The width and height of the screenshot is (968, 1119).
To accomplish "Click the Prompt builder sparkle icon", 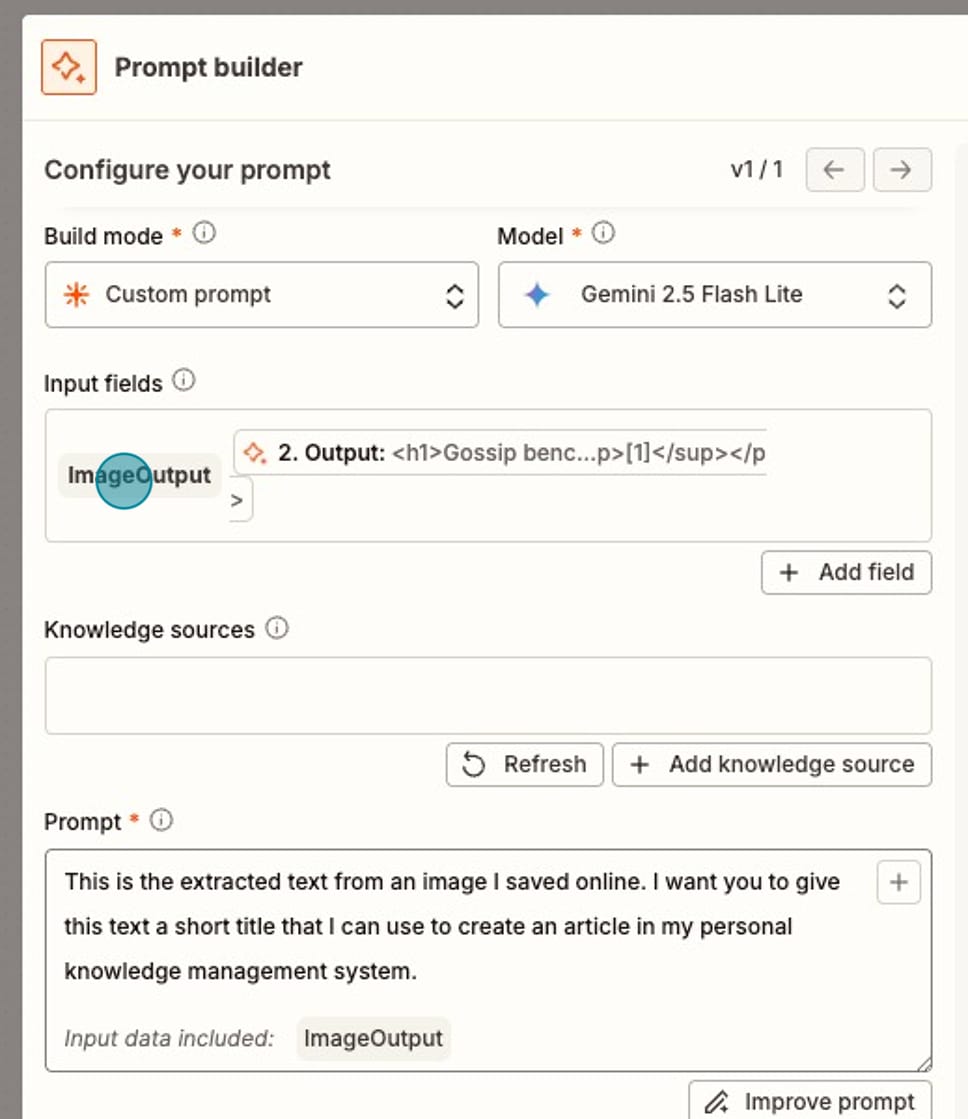I will point(67,67).
